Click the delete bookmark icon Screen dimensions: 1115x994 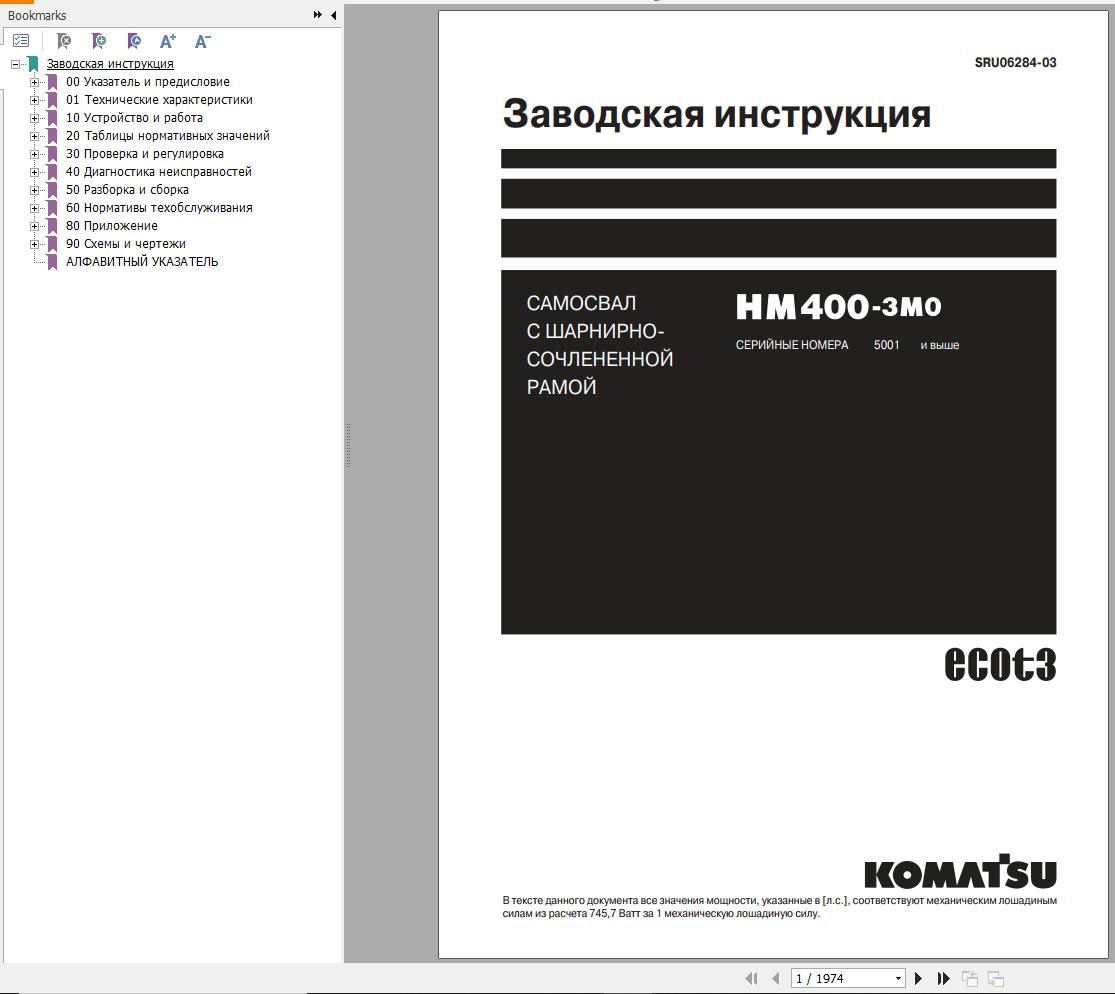pyautogui.click(x=64, y=41)
